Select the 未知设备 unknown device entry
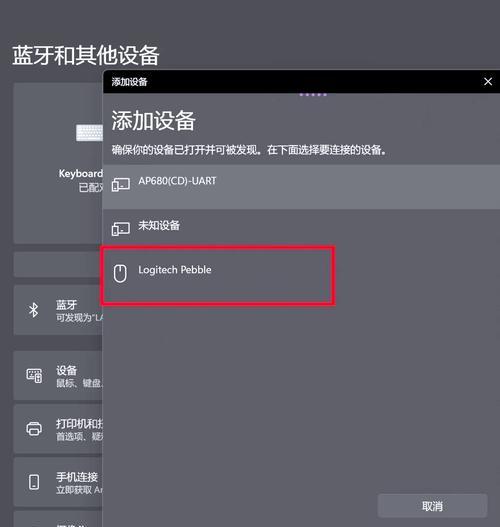This screenshot has width=500, height=527. pos(301,231)
